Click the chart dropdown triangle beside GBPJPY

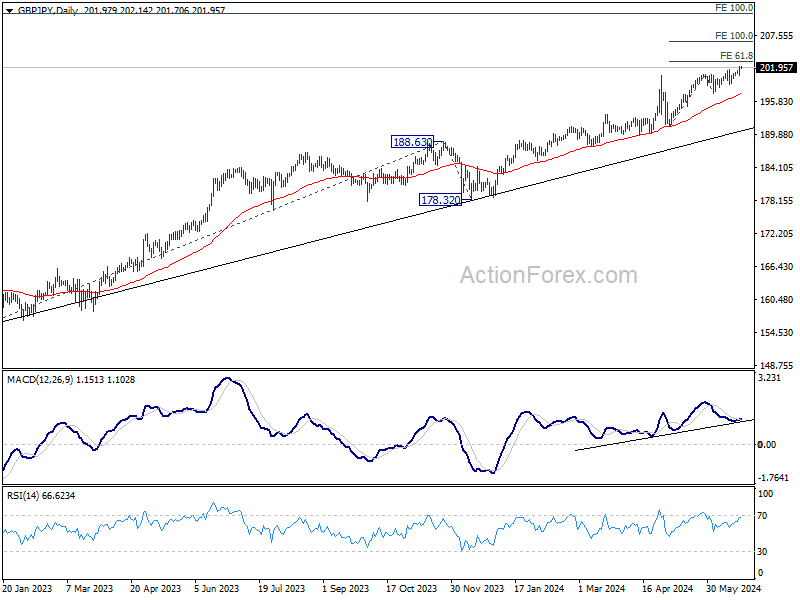tap(9, 10)
